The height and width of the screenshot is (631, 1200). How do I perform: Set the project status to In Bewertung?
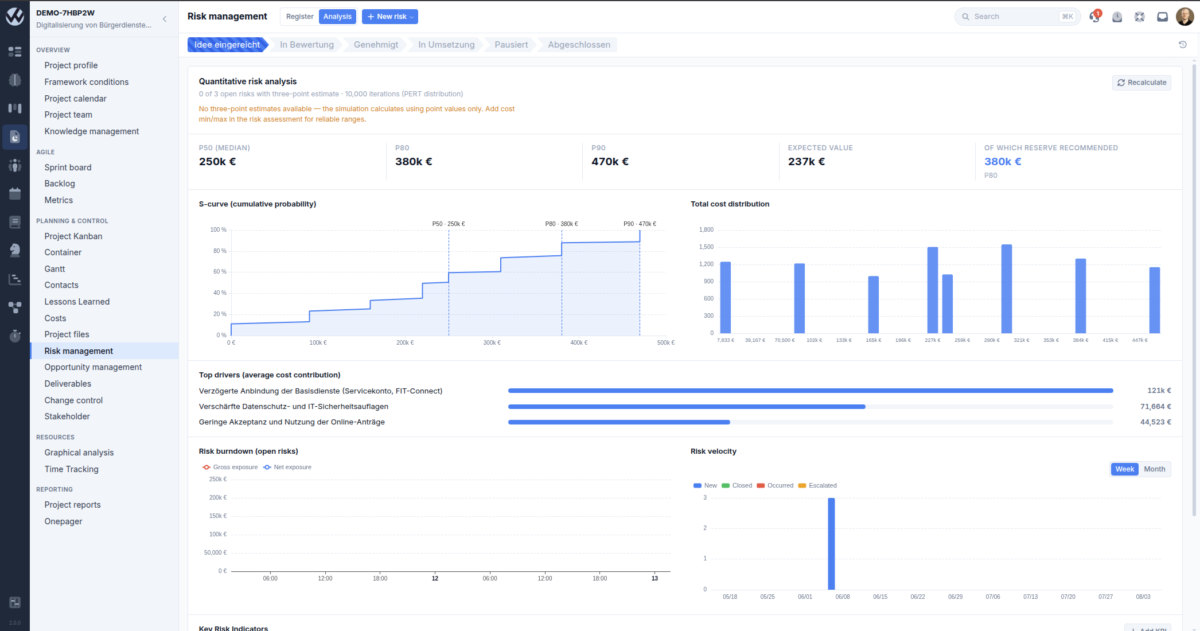(x=305, y=45)
